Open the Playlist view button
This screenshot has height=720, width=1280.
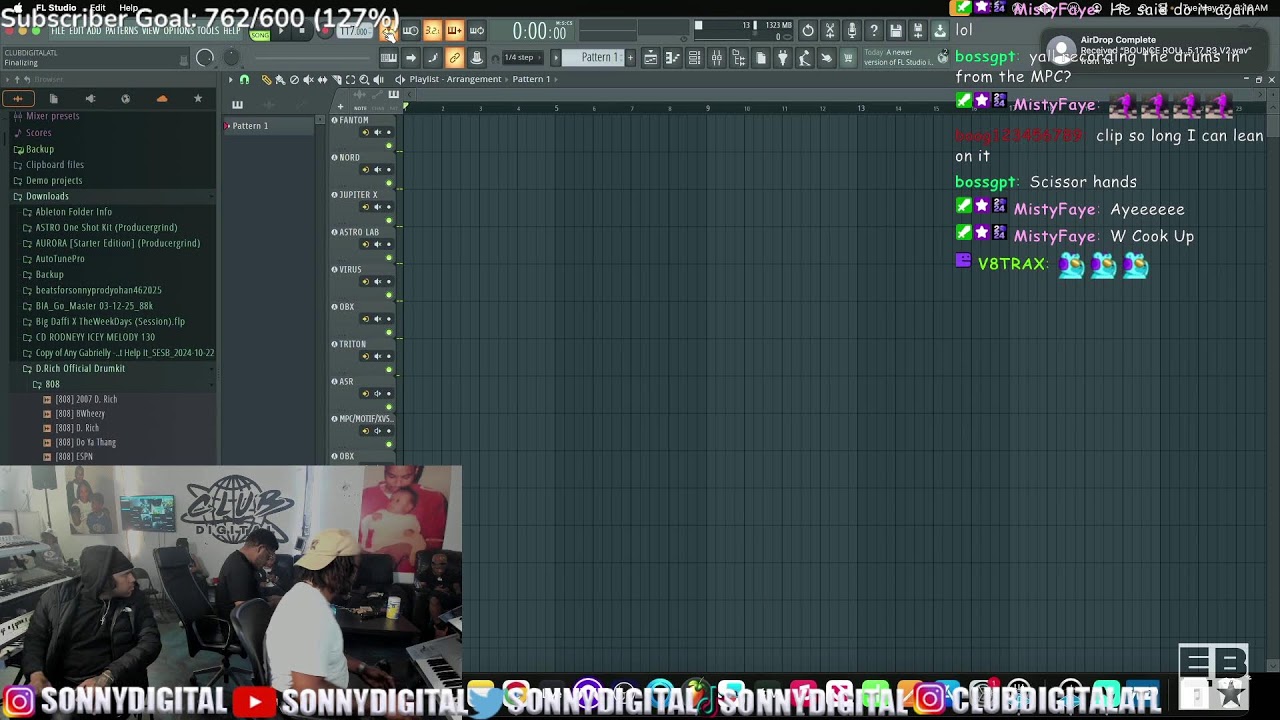[x=650, y=58]
